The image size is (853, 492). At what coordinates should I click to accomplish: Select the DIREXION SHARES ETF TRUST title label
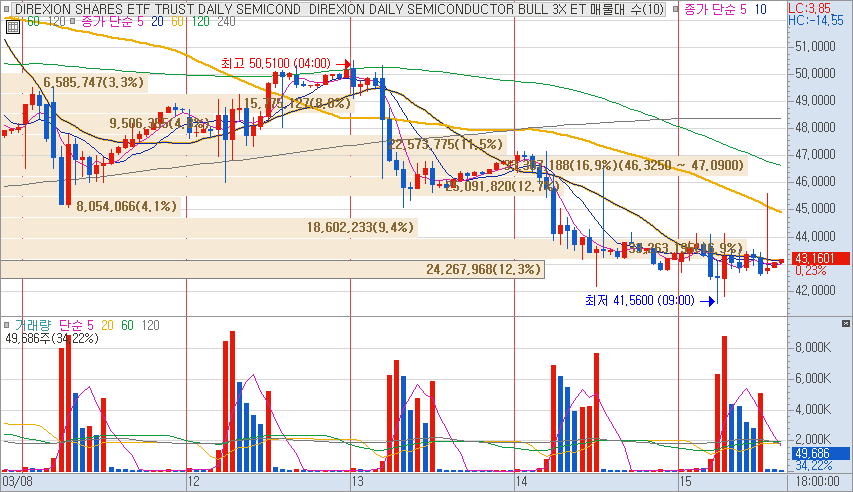[158, 9]
